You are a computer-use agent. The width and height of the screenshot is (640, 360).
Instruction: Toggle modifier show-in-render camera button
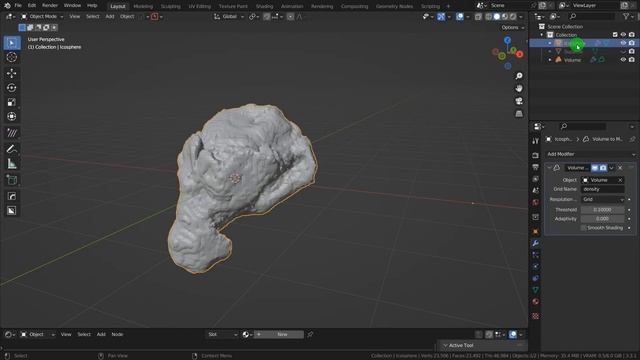603,168
